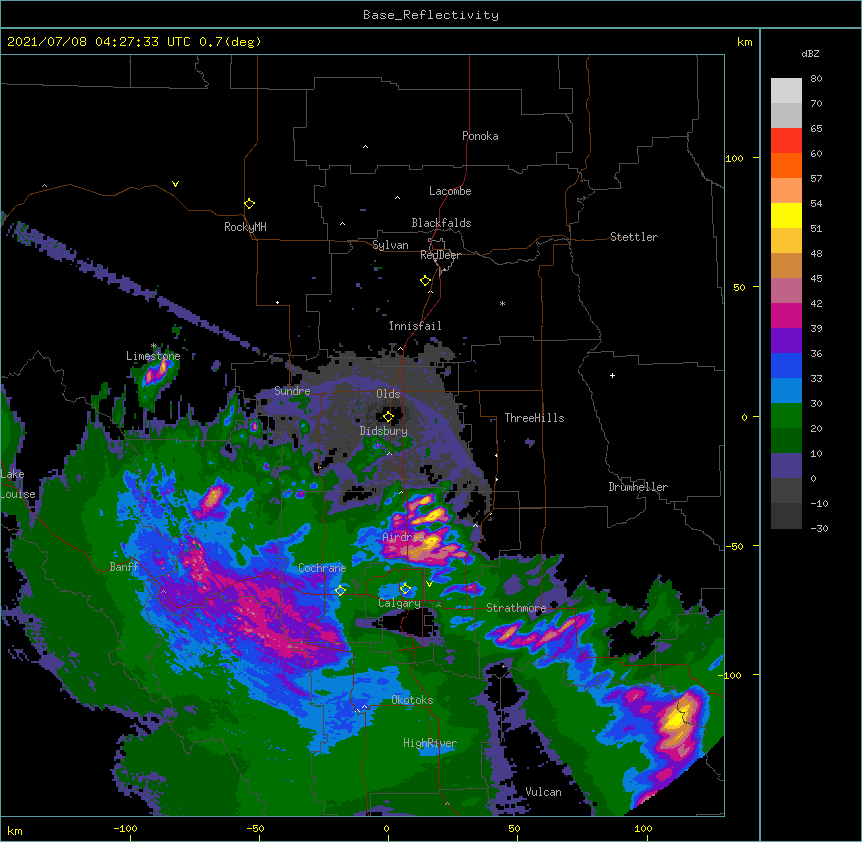
Task: Click the white plus marker north of Drumheller
Action: (x=612, y=375)
